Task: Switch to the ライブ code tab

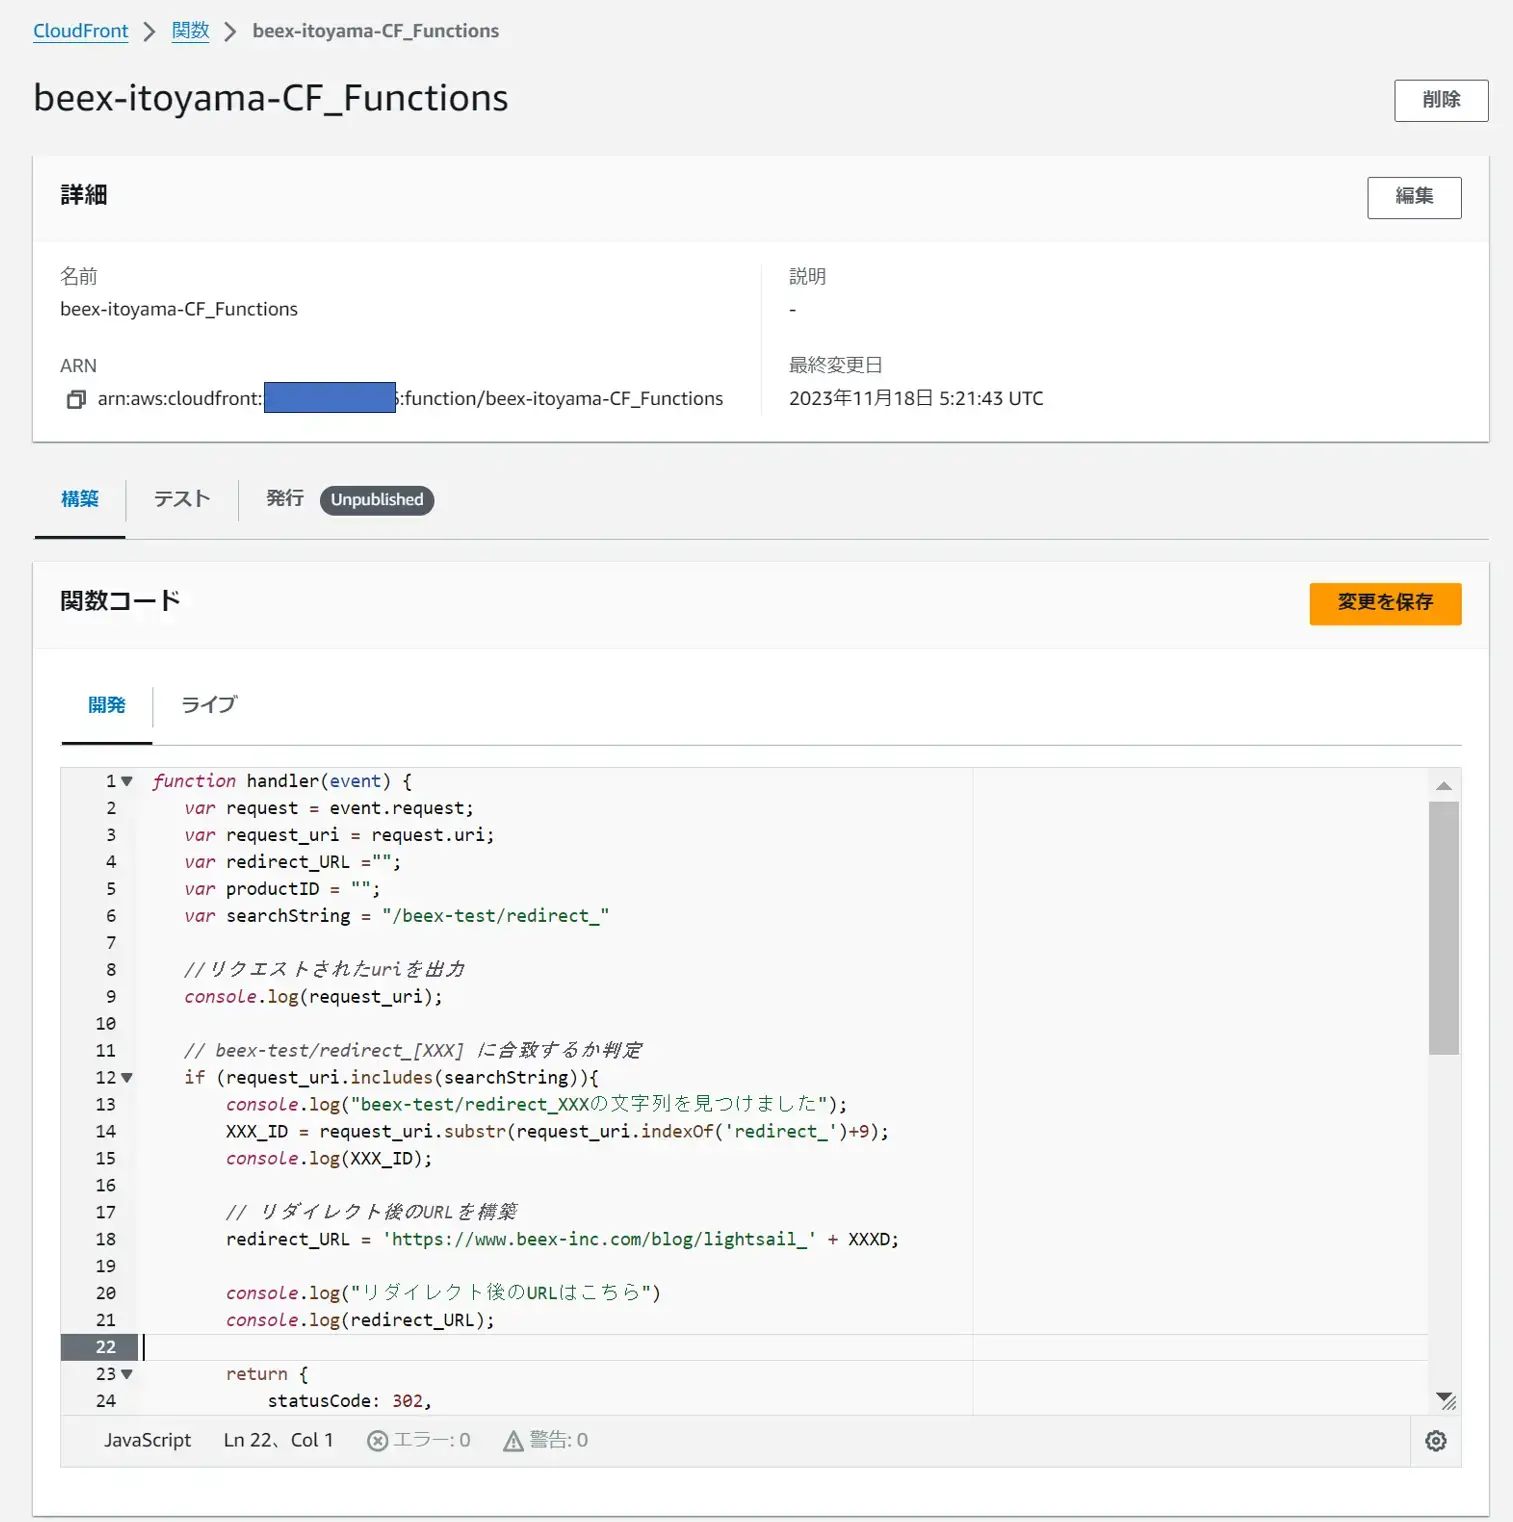Action: tap(209, 705)
